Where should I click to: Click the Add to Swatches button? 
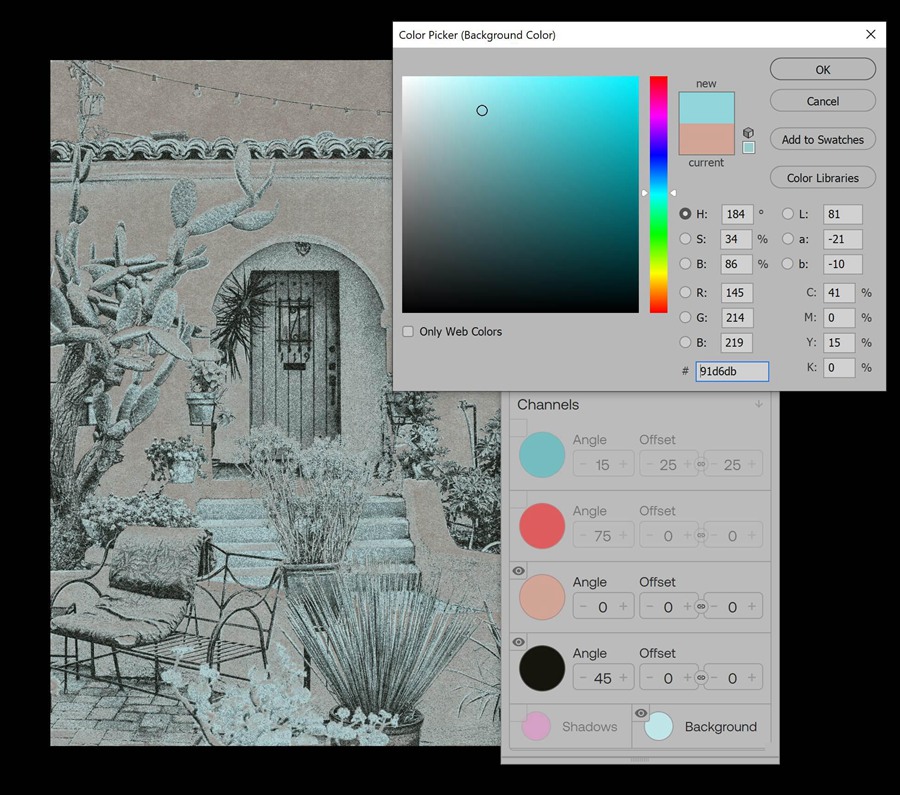click(822, 140)
